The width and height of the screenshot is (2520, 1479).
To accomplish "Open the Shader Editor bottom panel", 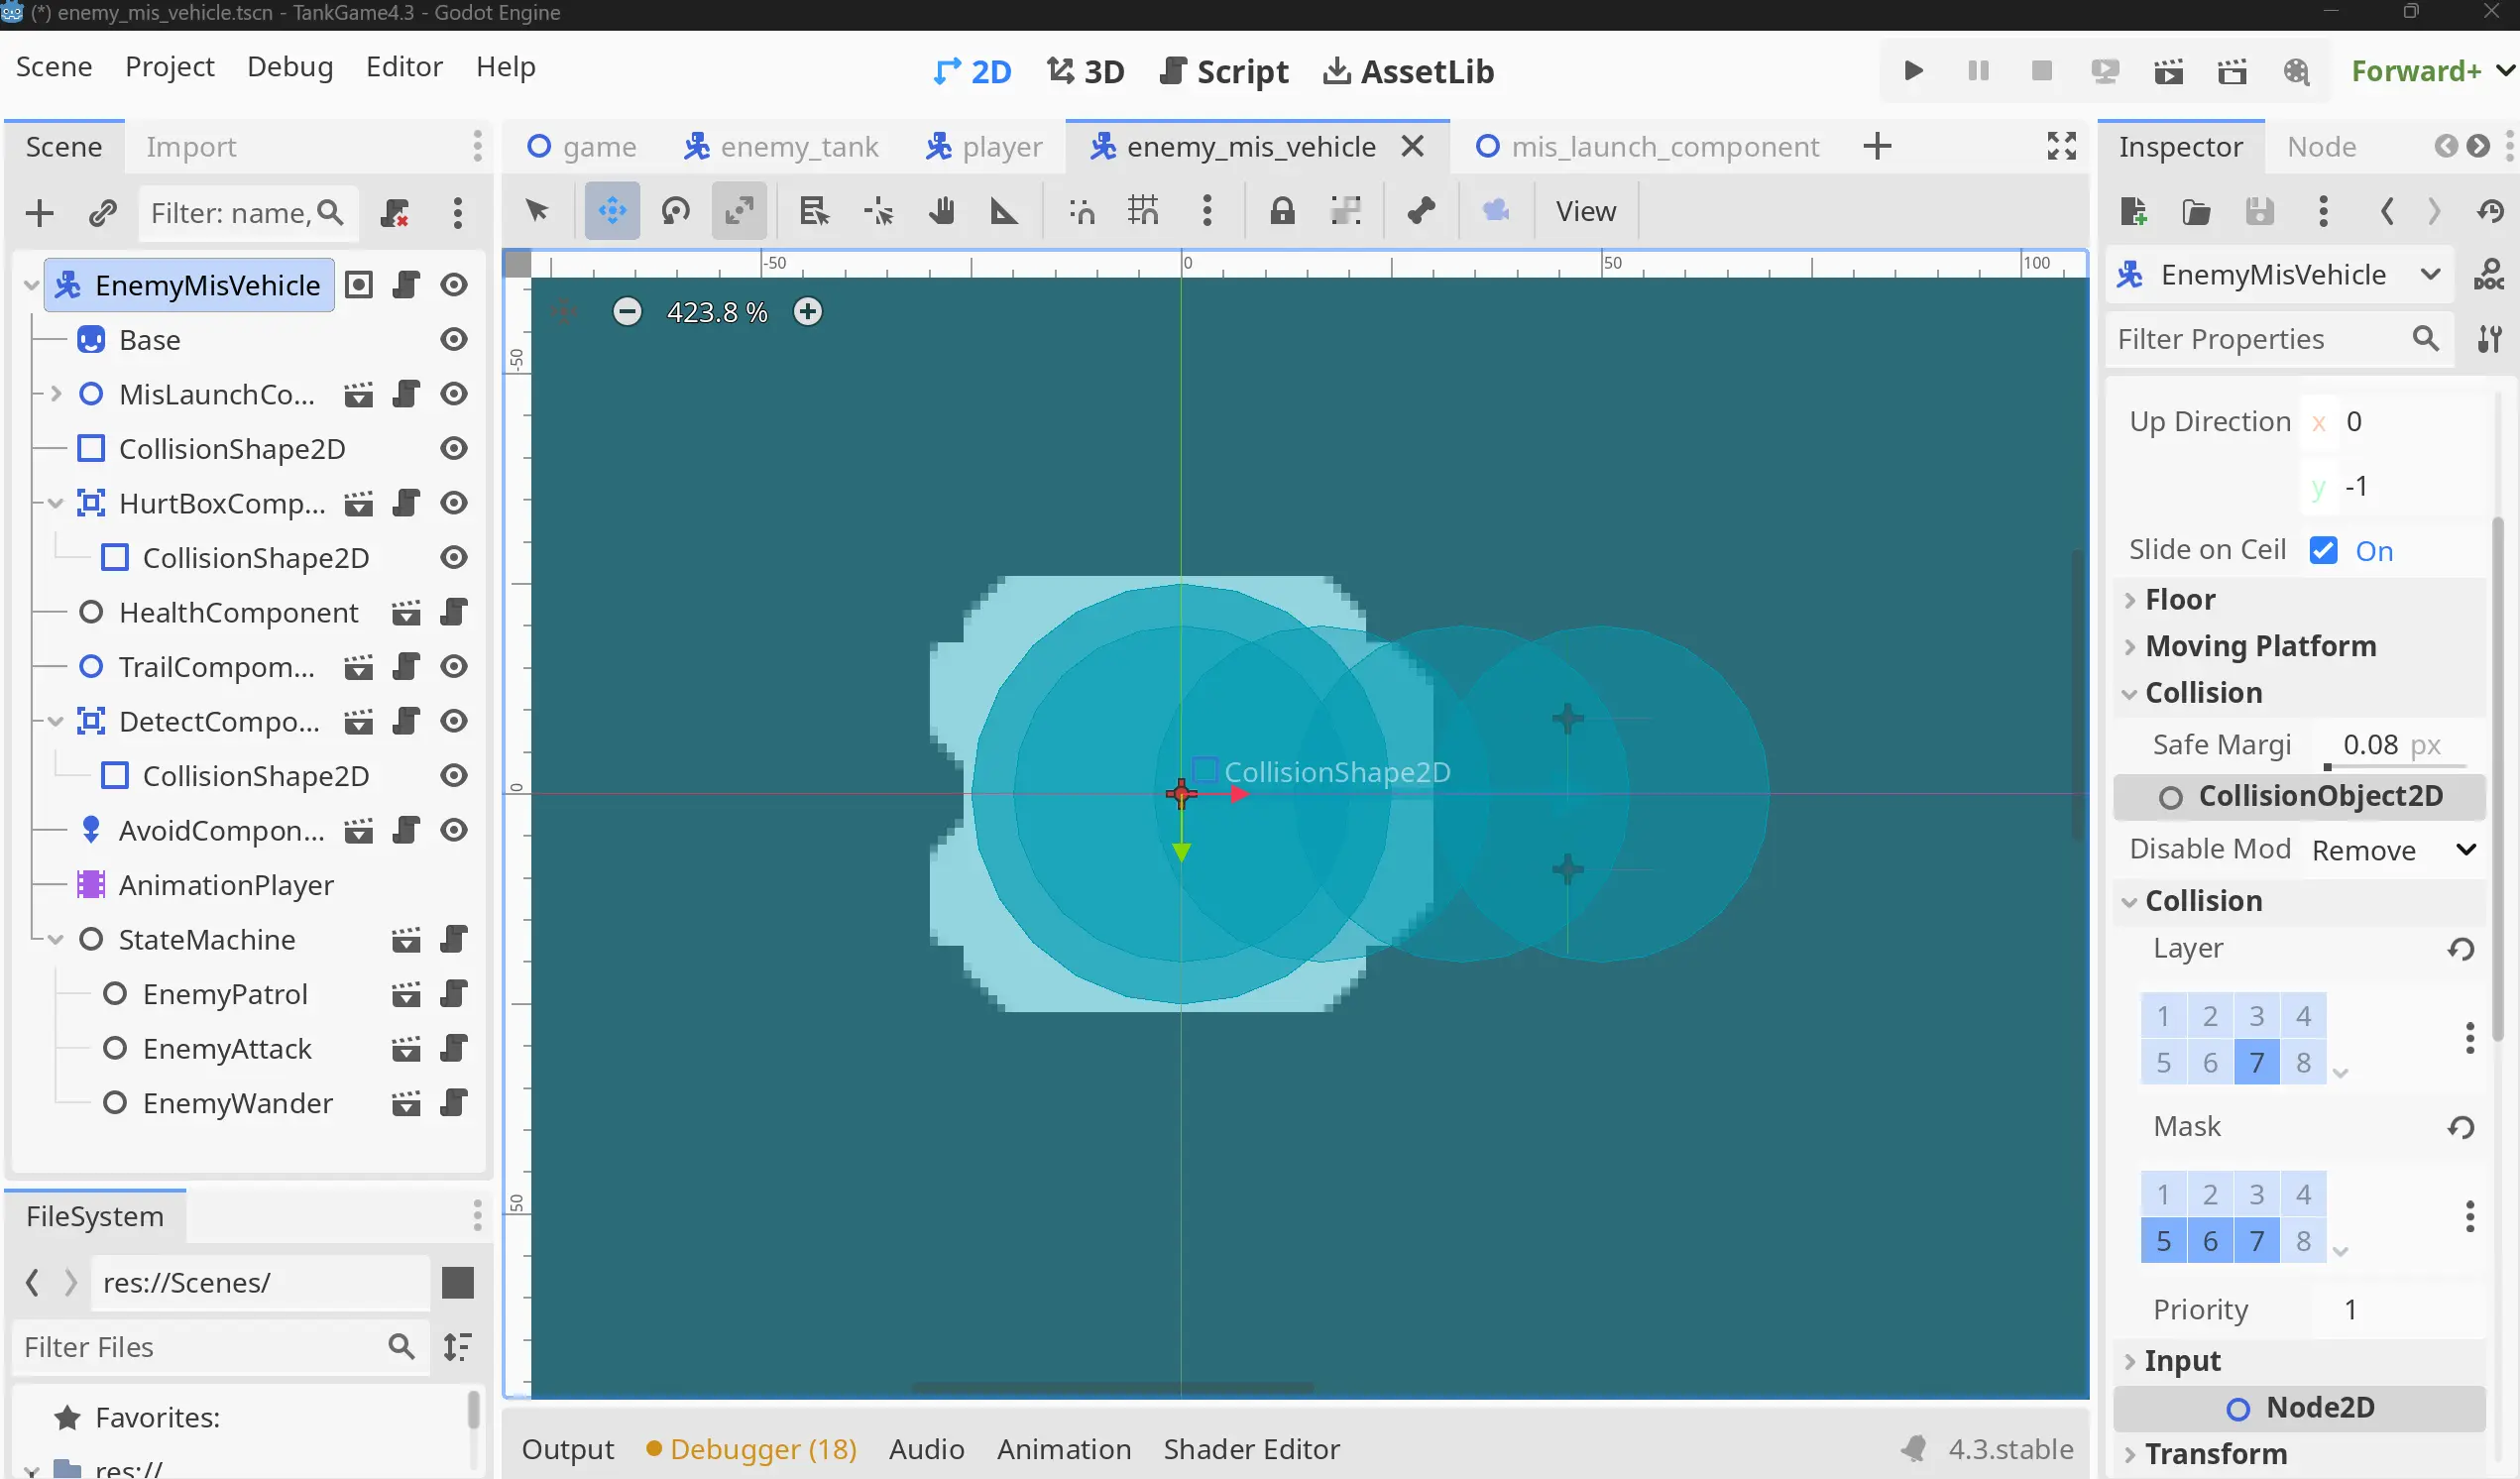I will click(1251, 1450).
